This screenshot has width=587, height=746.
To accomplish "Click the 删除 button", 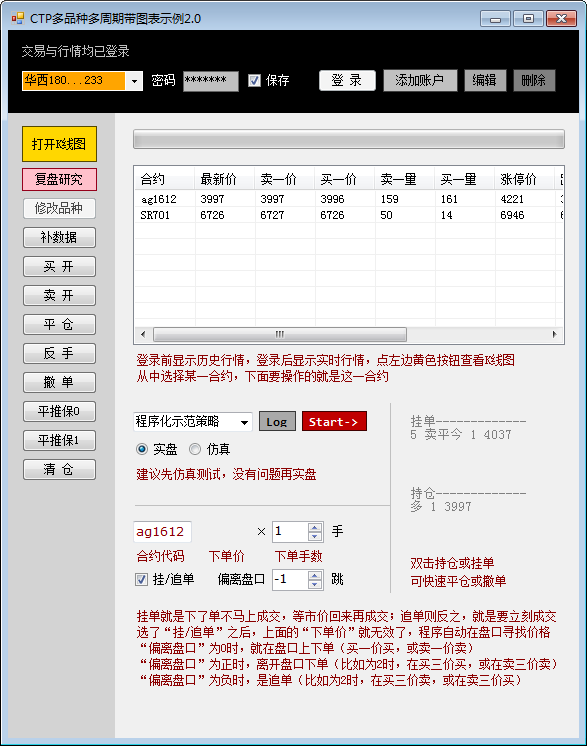I will pyautogui.click(x=534, y=80).
